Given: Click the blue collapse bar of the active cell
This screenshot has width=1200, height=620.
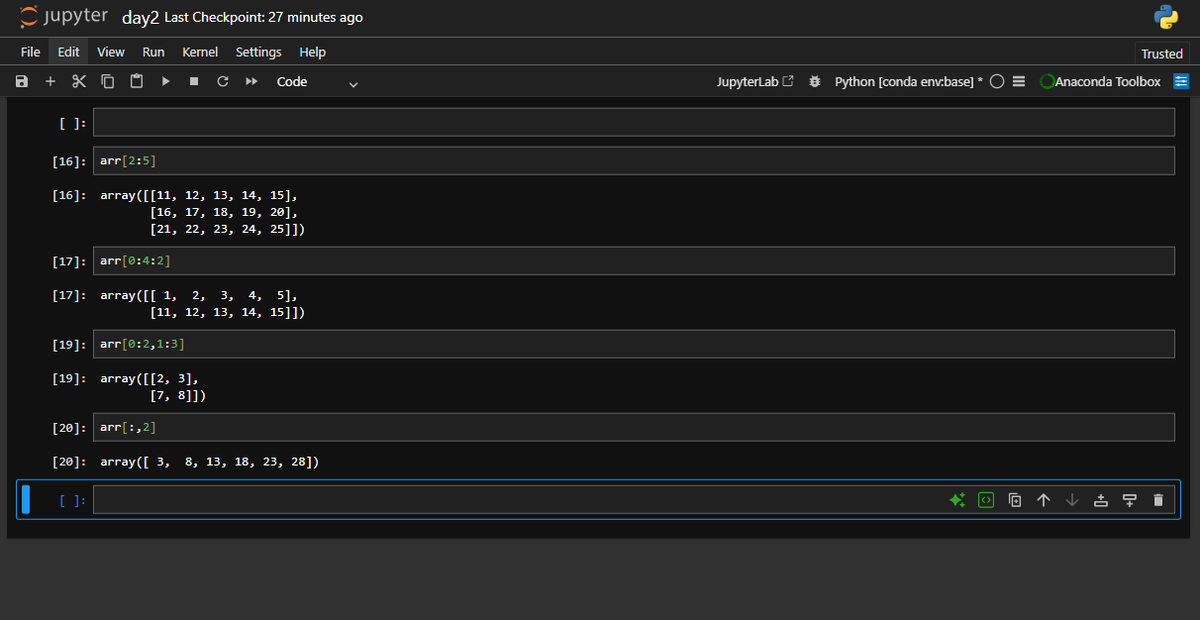Looking at the screenshot, I should (26, 500).
